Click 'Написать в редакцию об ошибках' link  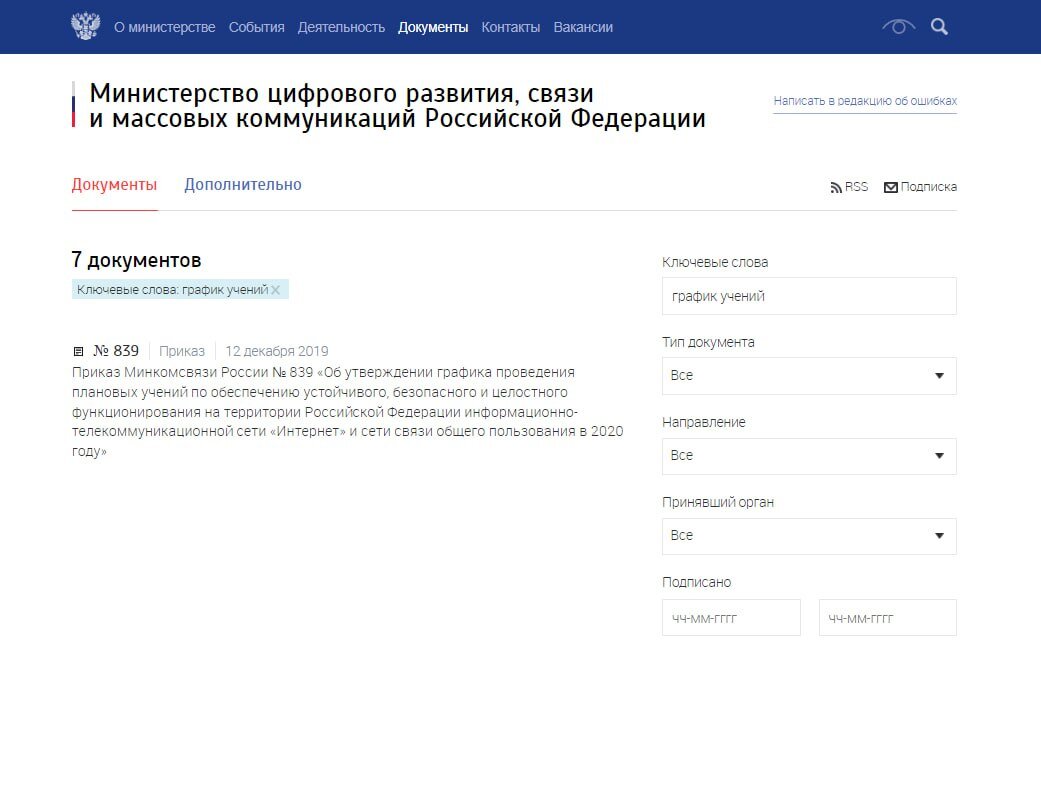(x=865, y=101)
